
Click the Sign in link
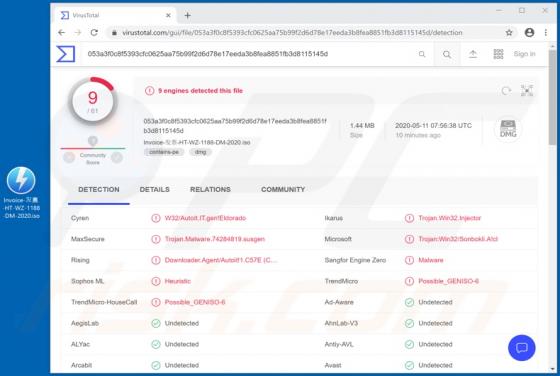[x=524, y=54]
